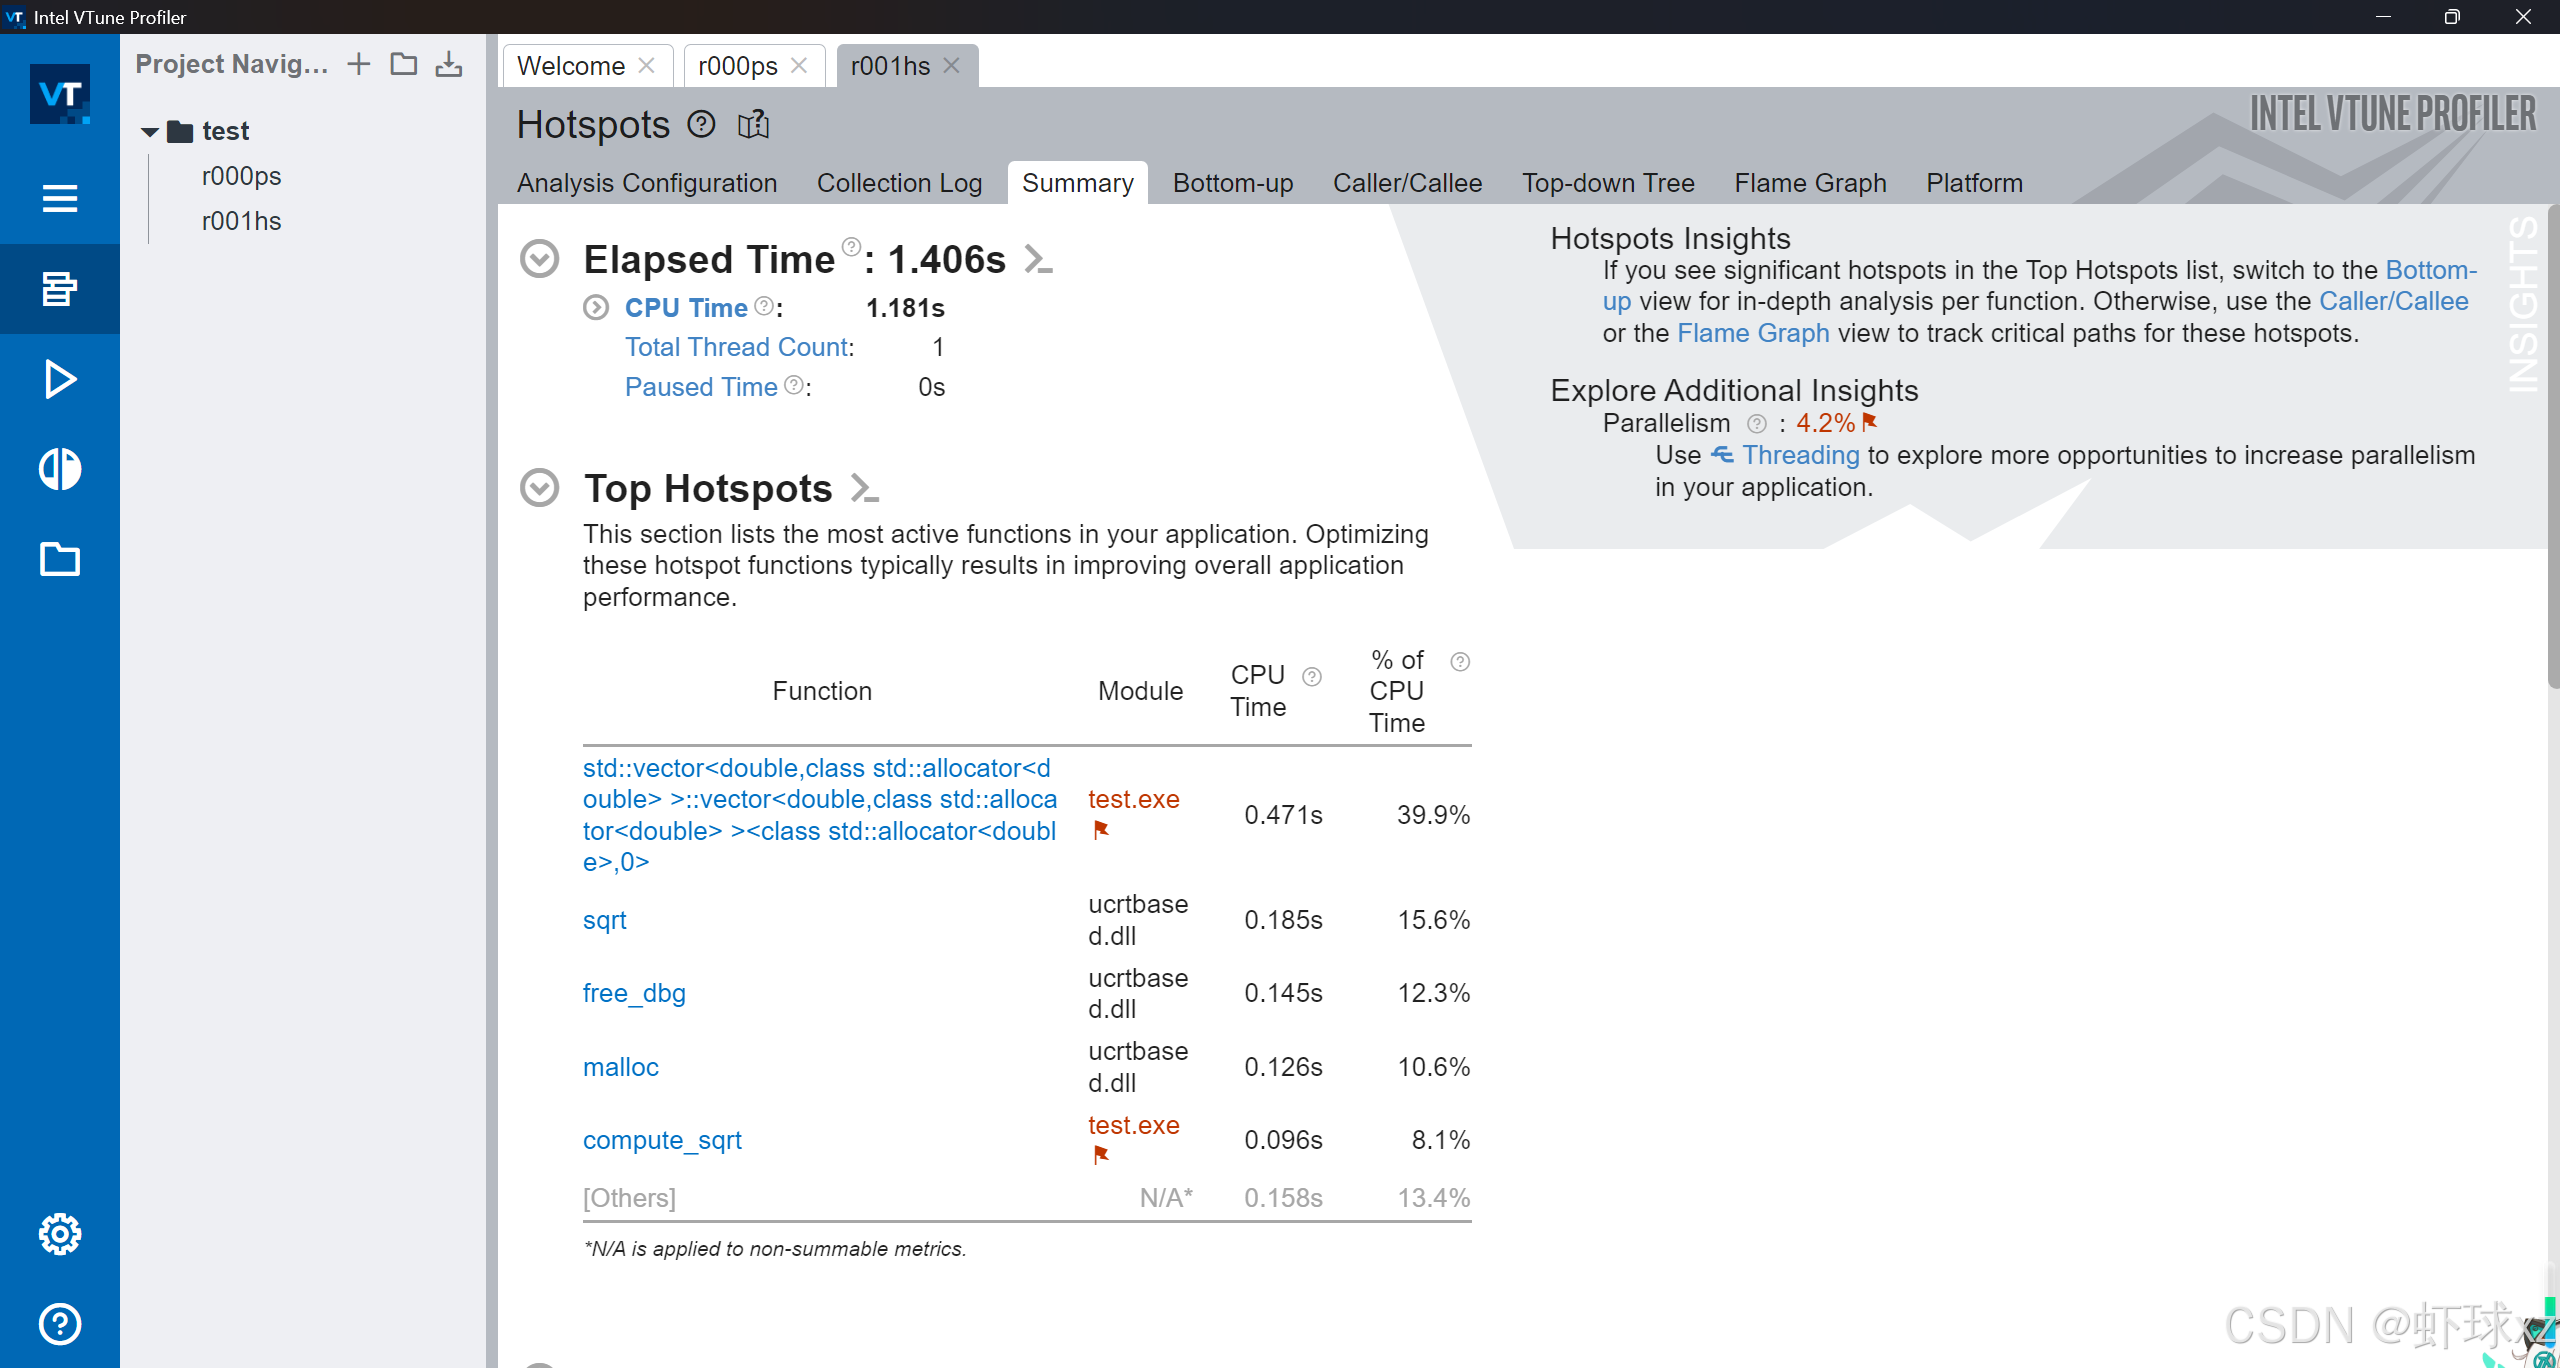
Task: Open the hamburger menu in the sidebar
Action: click(60, 198)
